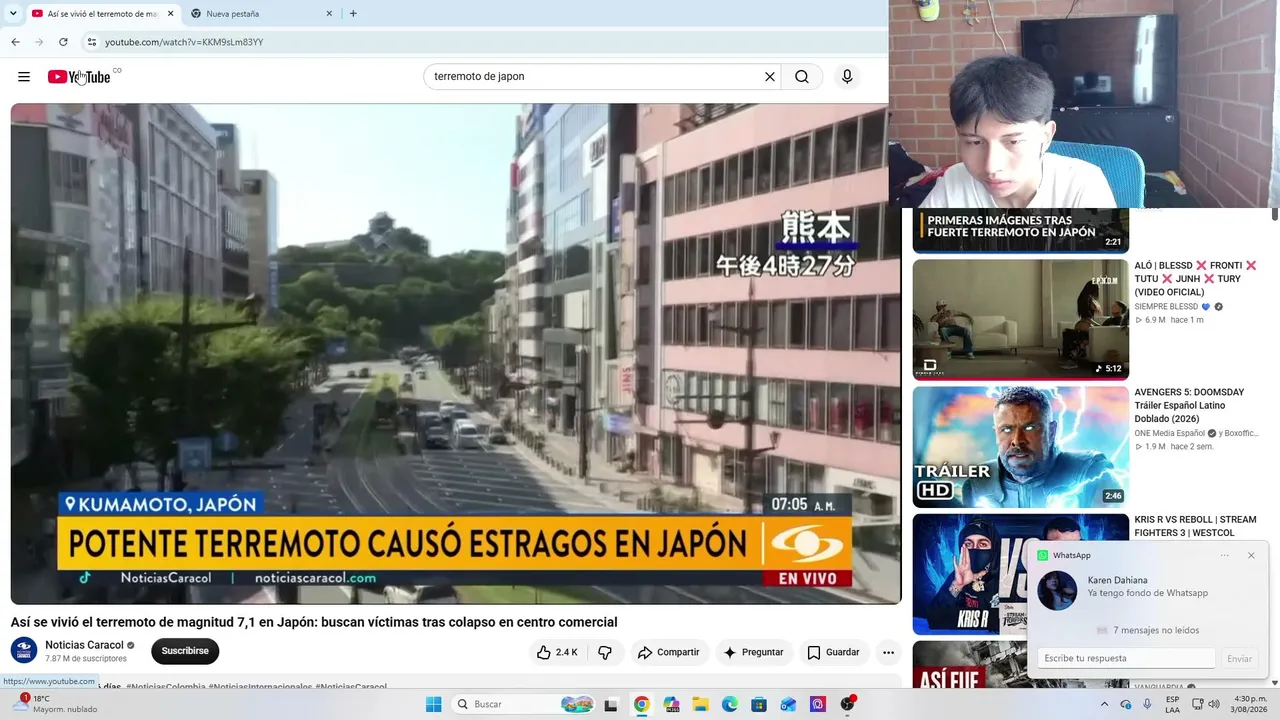Open a new browser tab
This screenshot has height=720, width=1280.
coord(353,14)
